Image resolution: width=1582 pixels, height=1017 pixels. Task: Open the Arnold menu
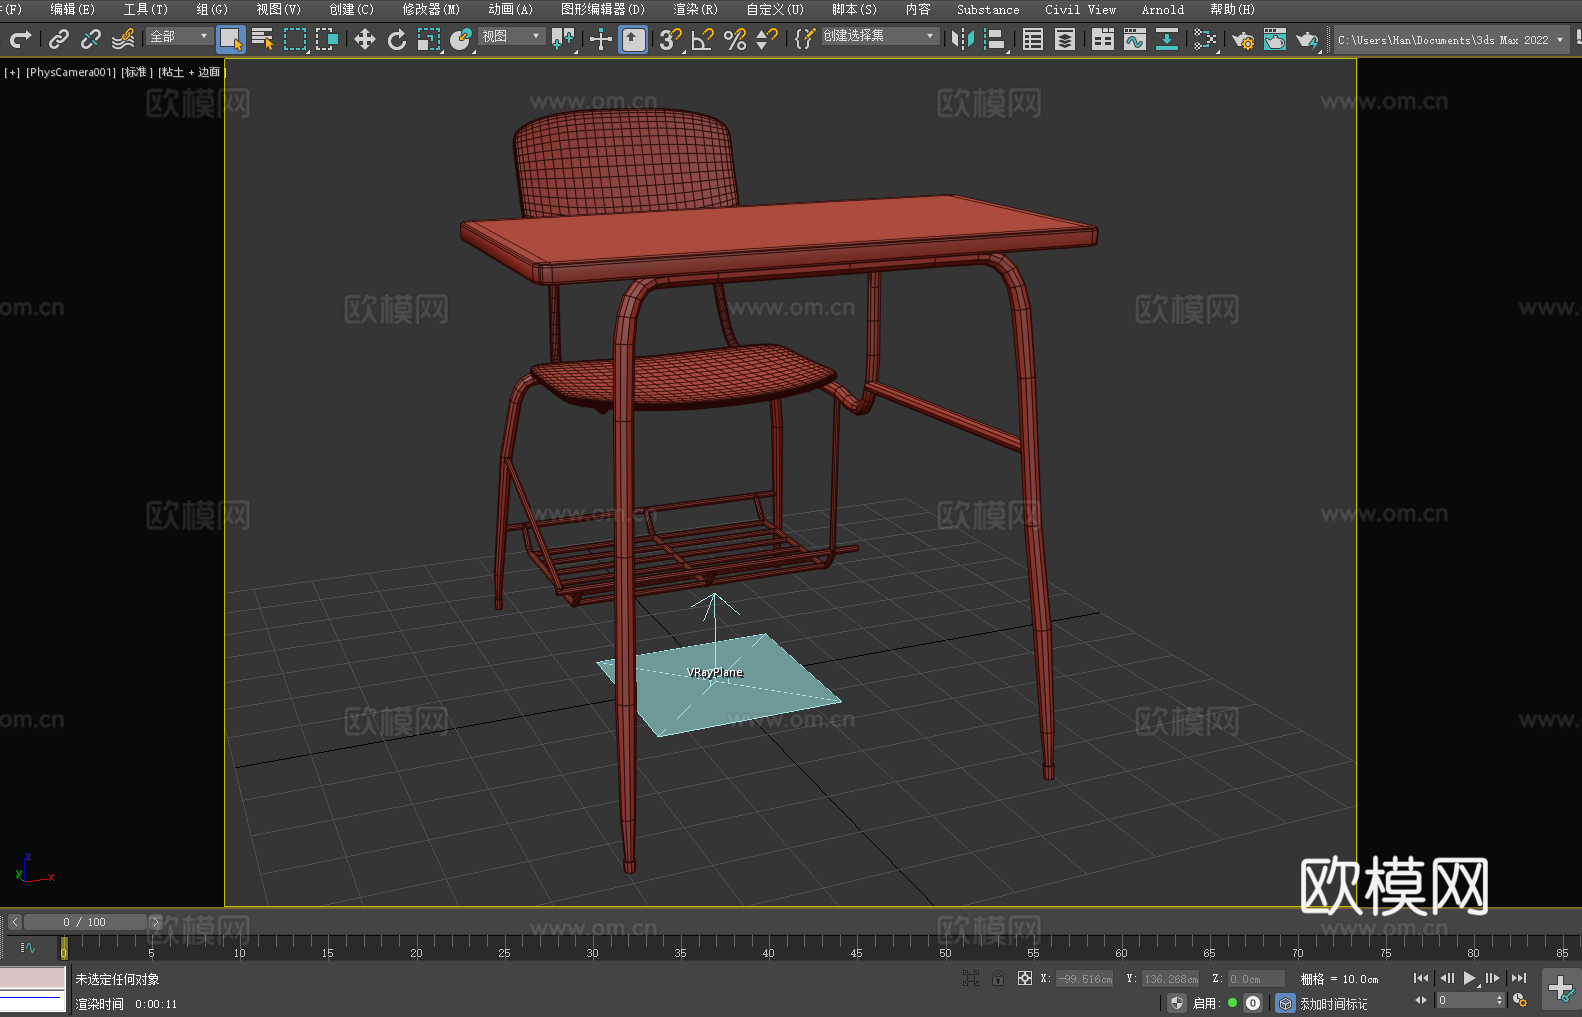pos(1162,9)
